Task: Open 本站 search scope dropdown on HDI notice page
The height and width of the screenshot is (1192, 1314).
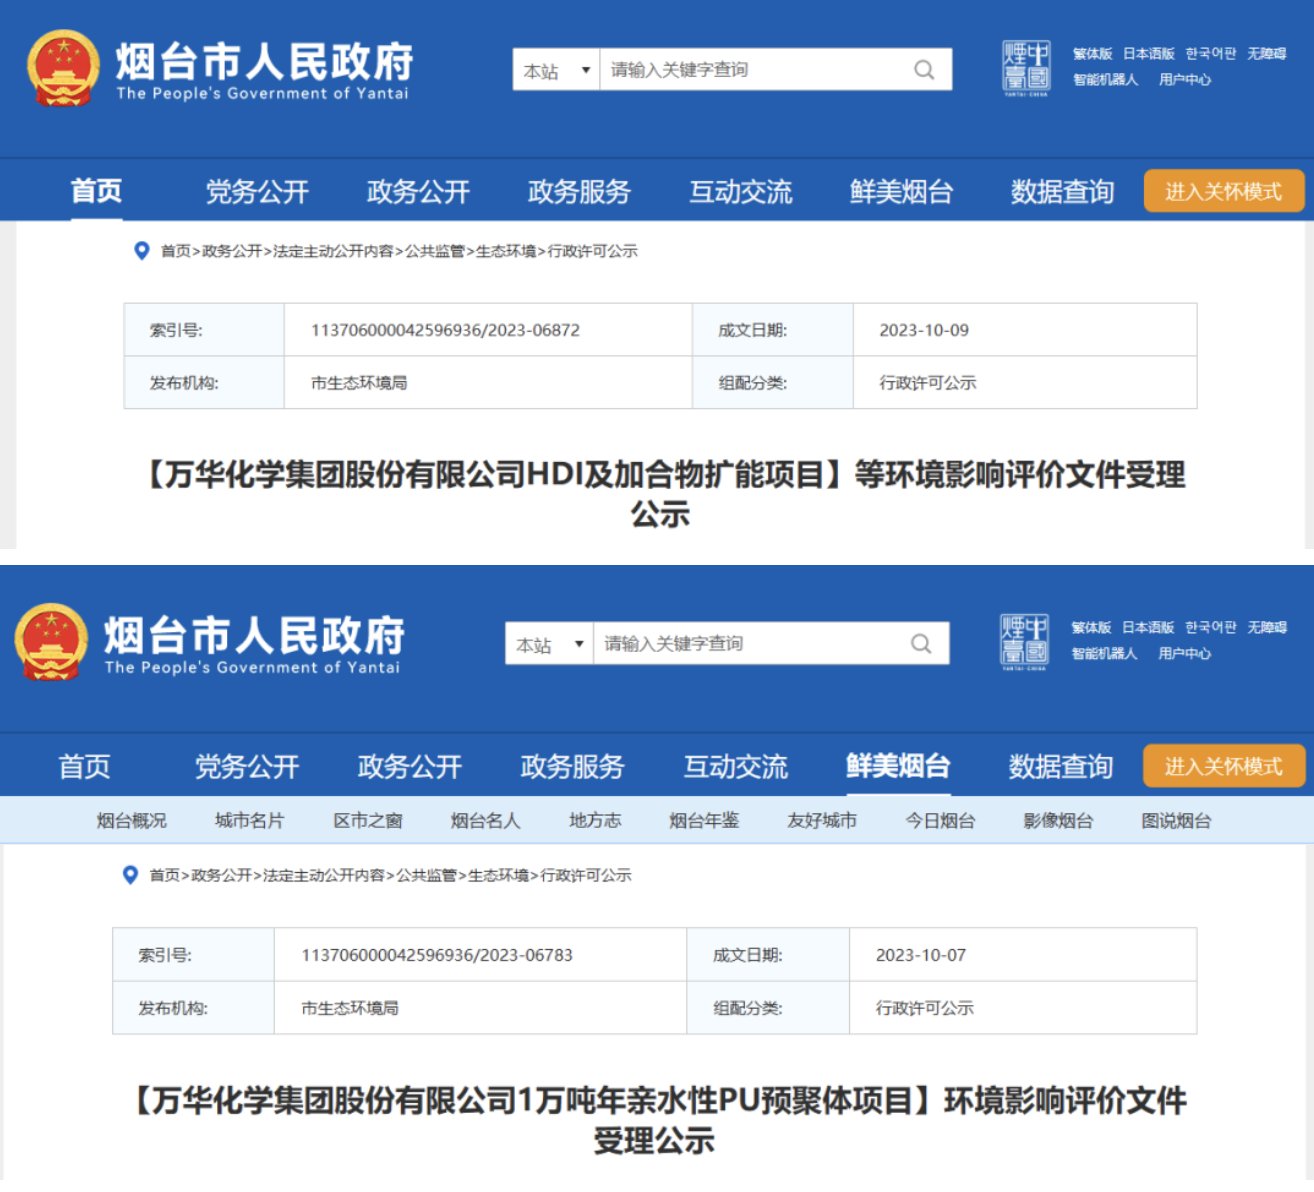Action: (556, 70)
